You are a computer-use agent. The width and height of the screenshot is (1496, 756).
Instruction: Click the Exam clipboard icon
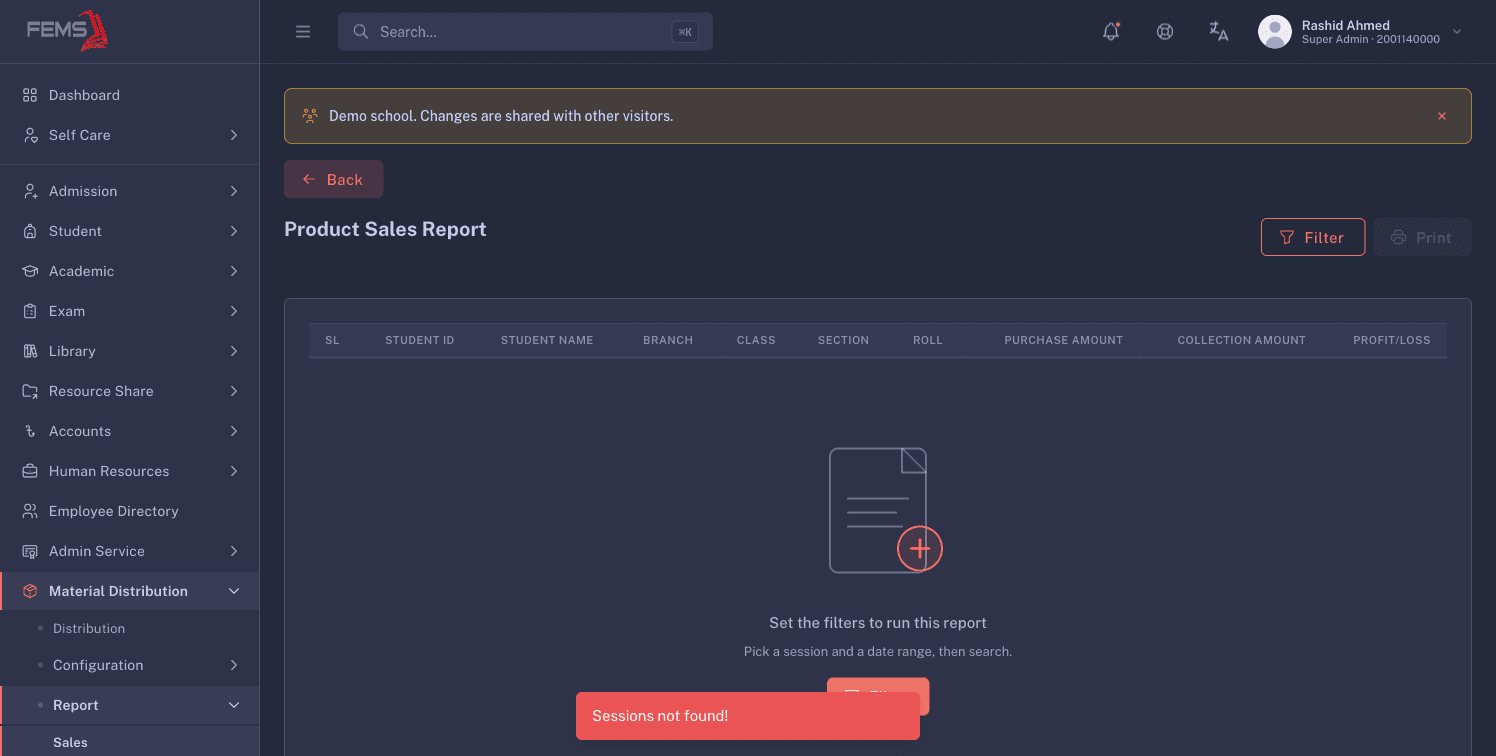coord(30,311)
